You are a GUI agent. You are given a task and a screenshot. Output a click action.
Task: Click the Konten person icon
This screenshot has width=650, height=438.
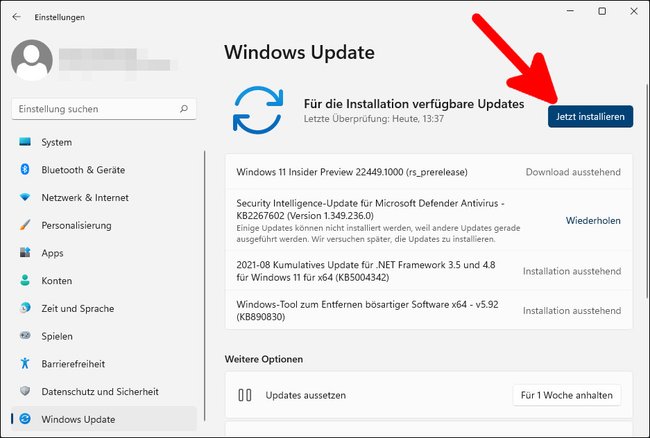click(25, 281)
